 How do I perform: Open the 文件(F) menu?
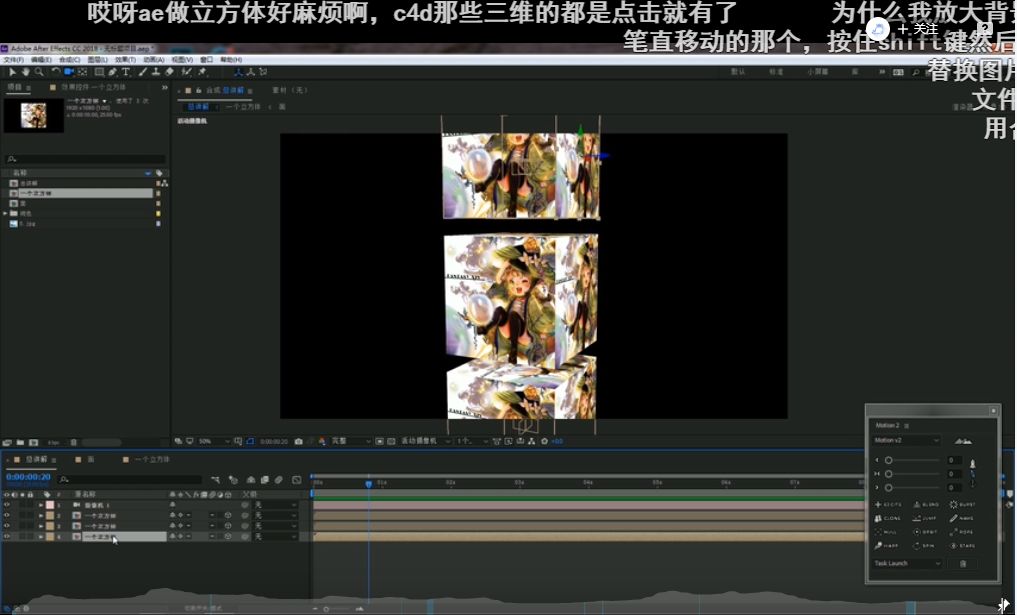pos(14,60)
